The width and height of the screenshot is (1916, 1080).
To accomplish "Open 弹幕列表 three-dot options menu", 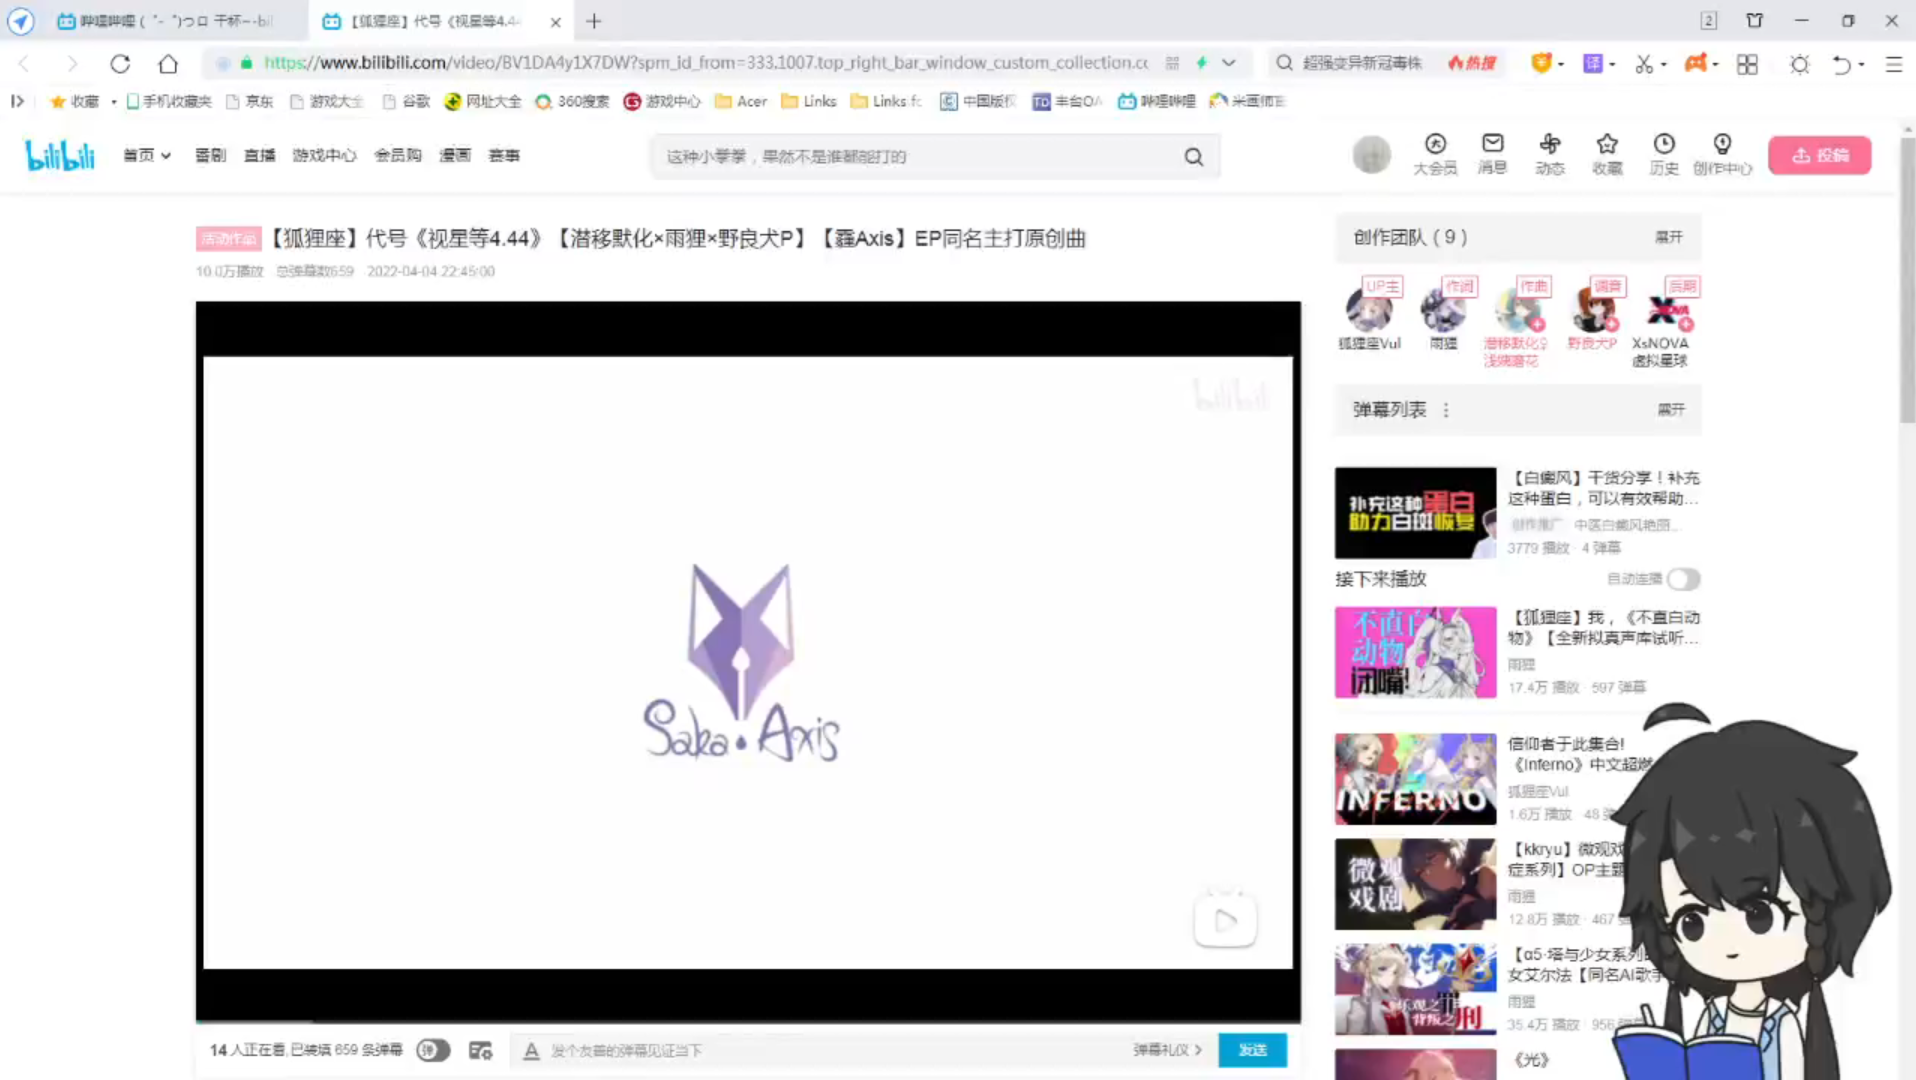I will click(x=1446, y=410).
